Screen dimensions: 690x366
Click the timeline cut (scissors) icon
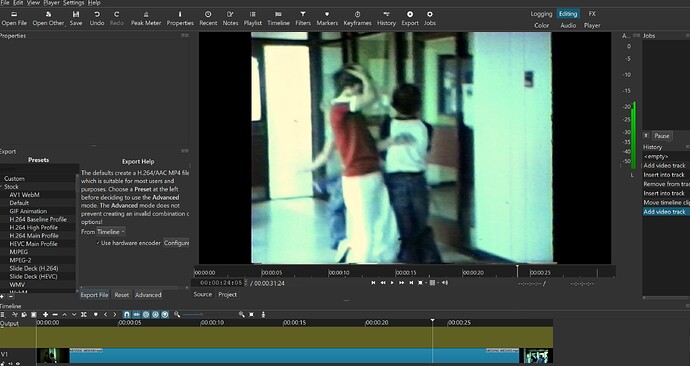tap(15, 315)
